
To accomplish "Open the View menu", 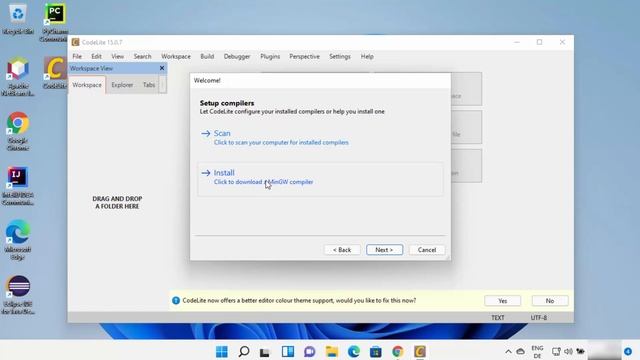I will pos(117,56).
